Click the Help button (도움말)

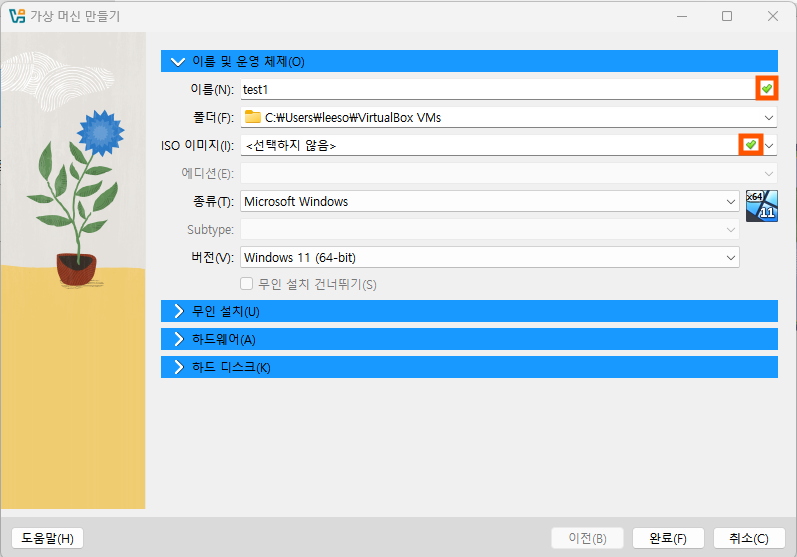pyautogui.click(x=47, y=538)
